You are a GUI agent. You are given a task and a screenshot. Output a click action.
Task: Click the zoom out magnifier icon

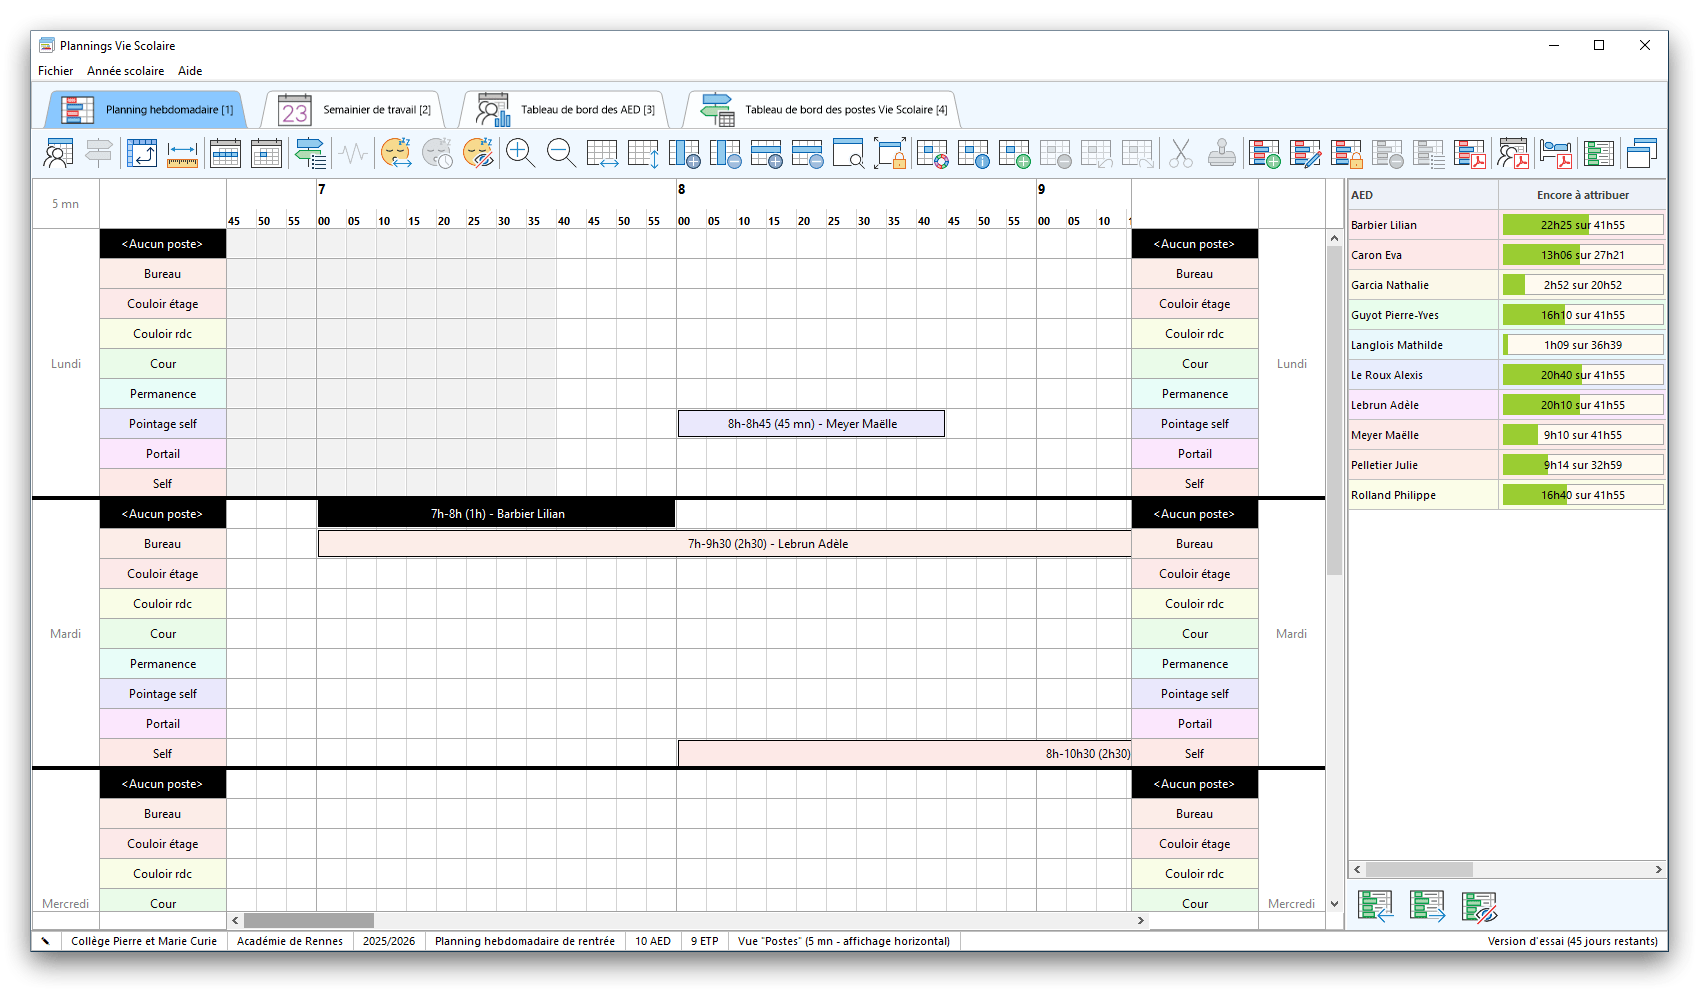(561, 153)
